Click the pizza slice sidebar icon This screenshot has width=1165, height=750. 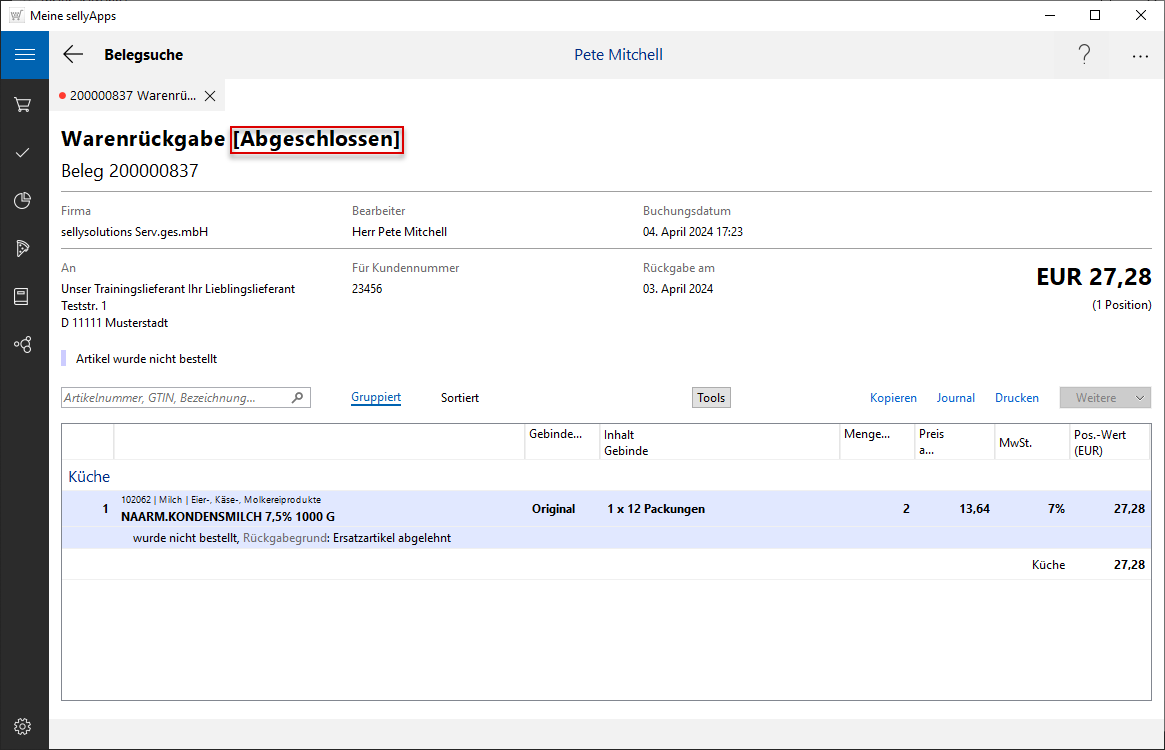[23, 249]
